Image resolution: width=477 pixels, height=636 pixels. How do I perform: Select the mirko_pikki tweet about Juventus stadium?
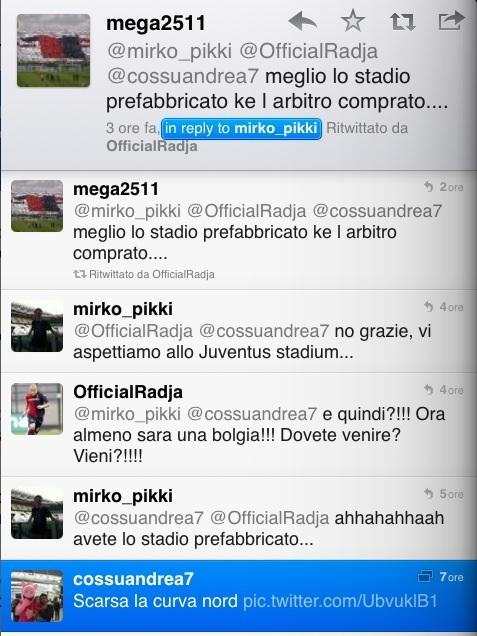238,331
